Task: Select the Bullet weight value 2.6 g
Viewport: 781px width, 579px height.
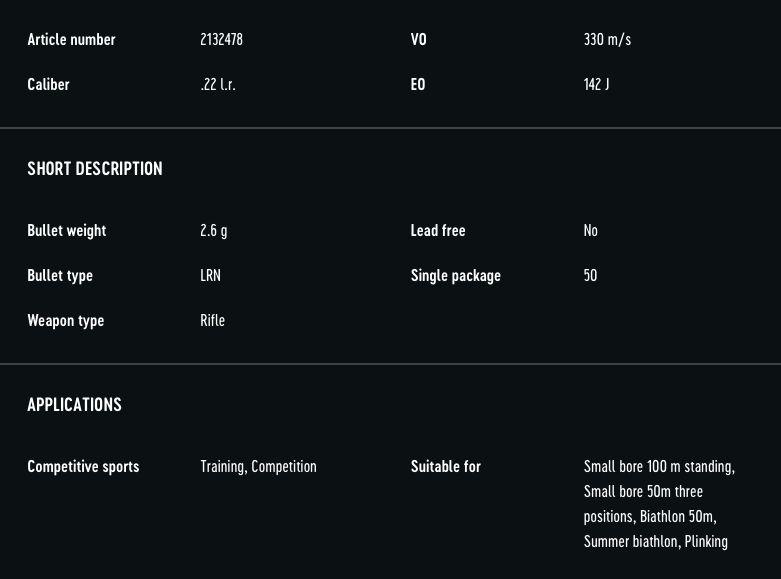Action: pyautogui.click(x=214, y=231)
